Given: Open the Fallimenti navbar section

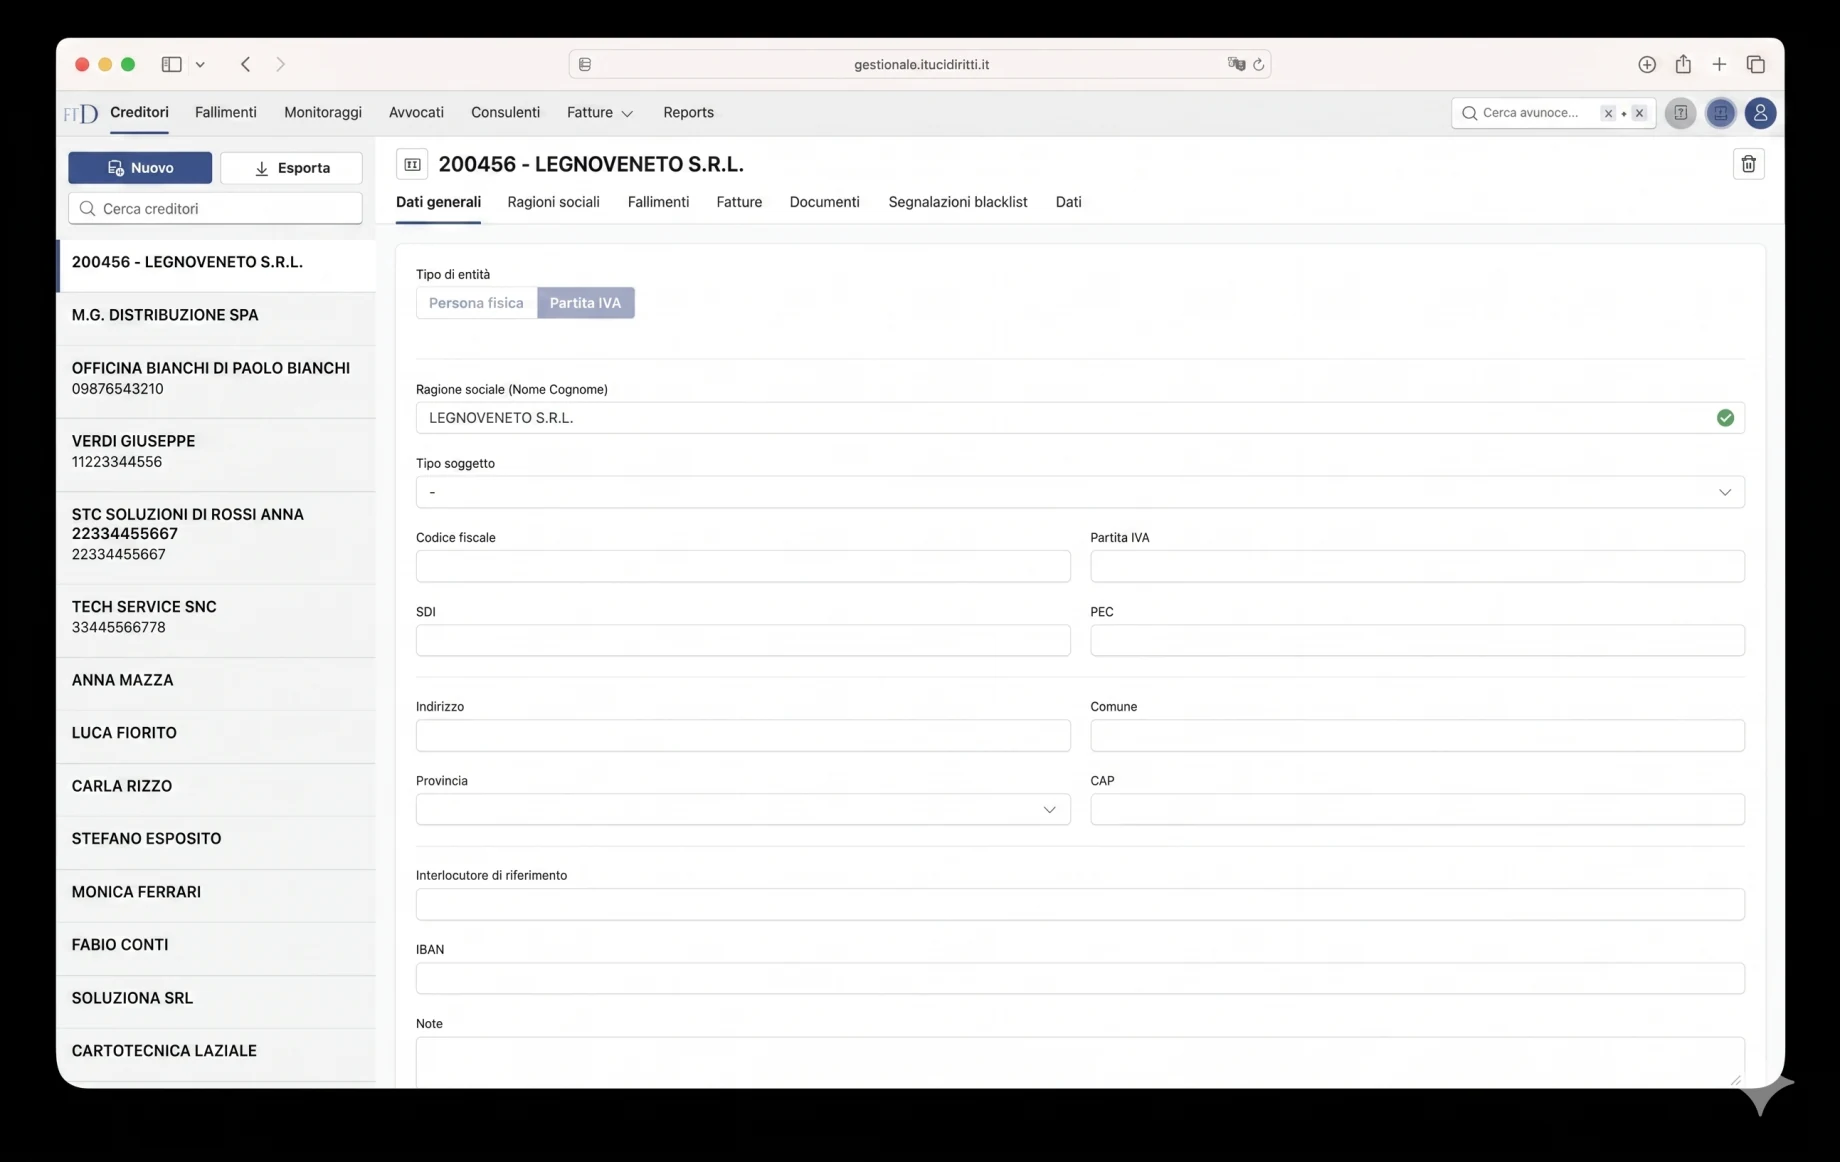Looking at the screenshot, I should click(x=225, y=112).
